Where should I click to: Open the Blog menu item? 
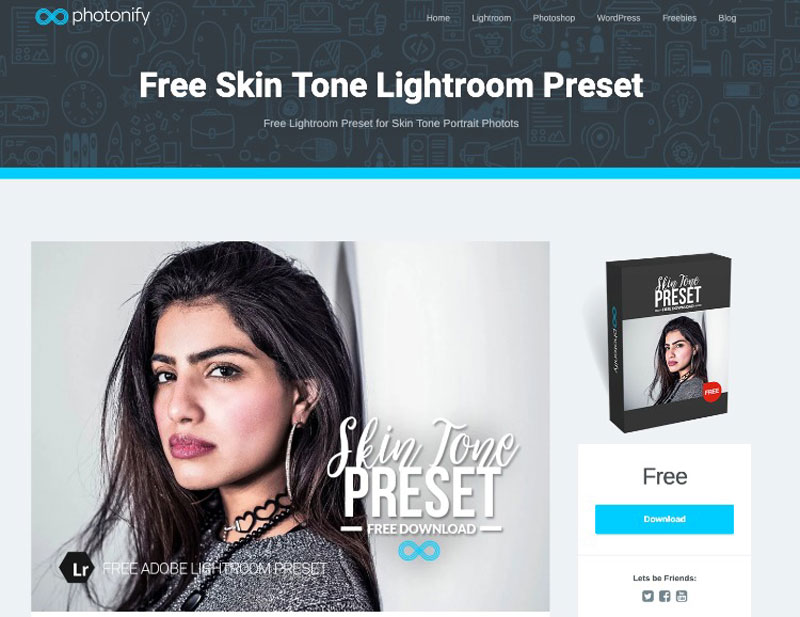(727, 18)
